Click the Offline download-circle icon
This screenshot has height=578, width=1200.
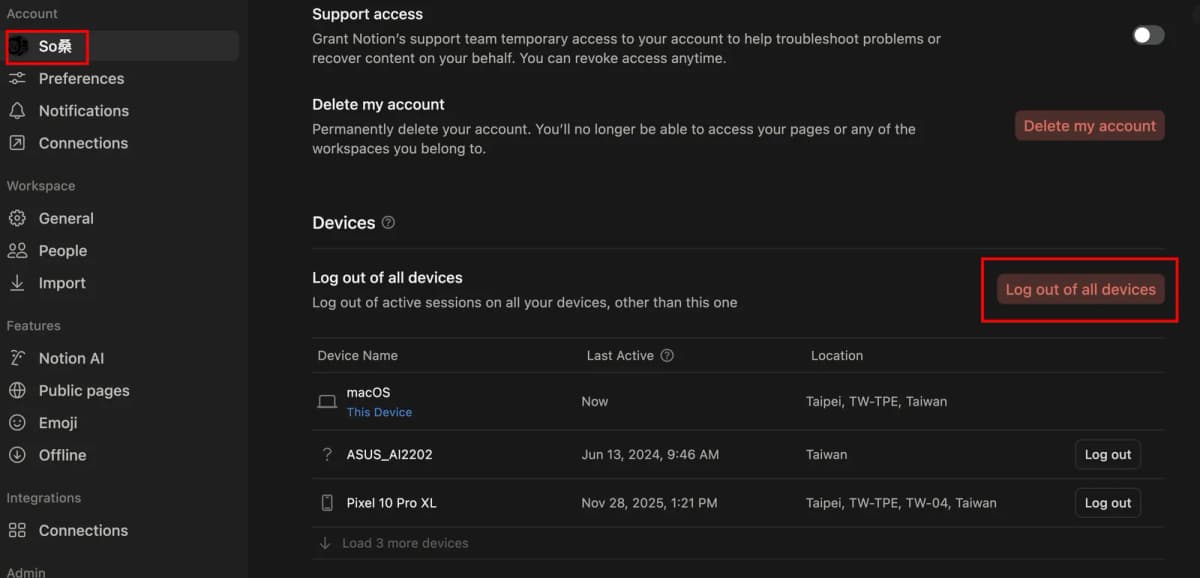pyautogui.click(x=17, y=455)
